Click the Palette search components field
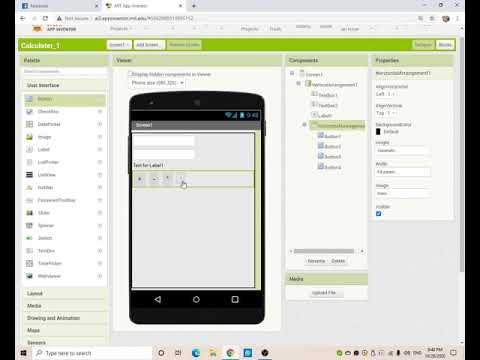 point(65,71)
